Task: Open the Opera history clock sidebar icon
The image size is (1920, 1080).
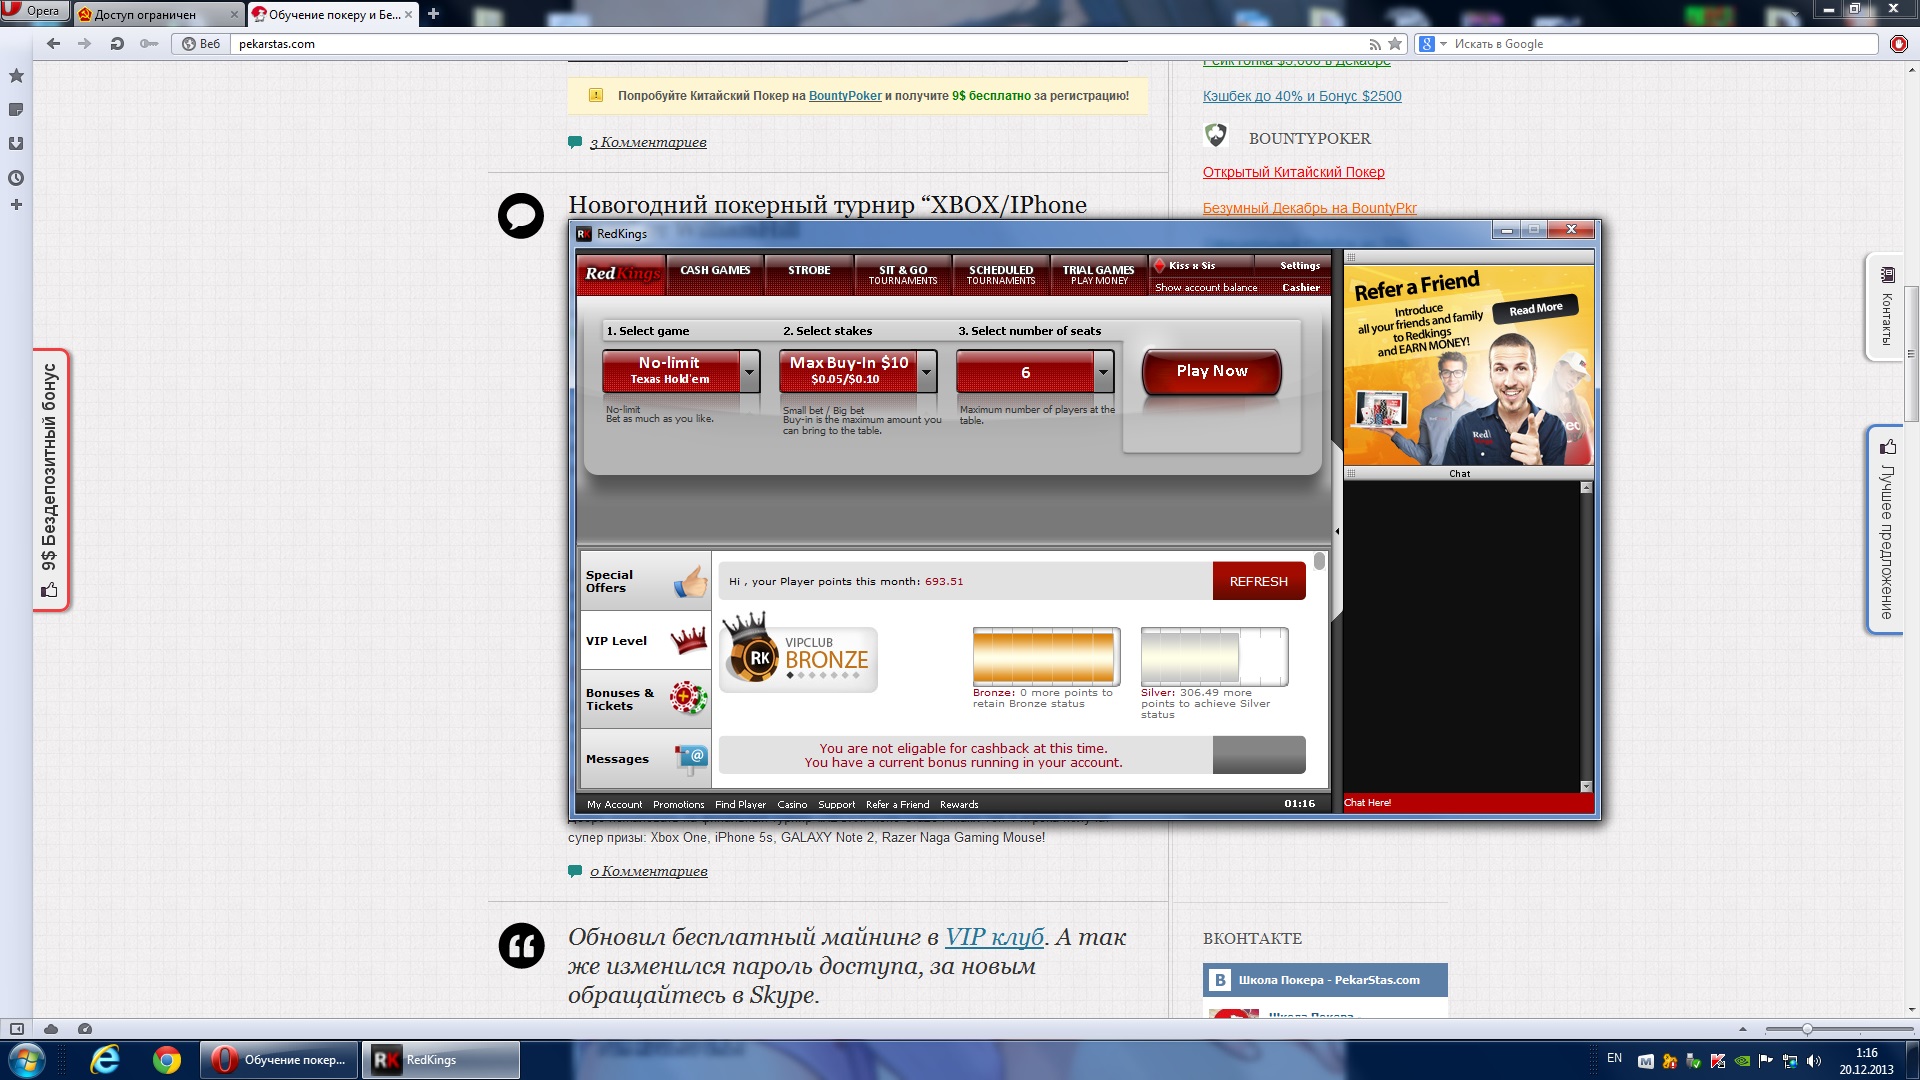Action: tap(16, 178)
